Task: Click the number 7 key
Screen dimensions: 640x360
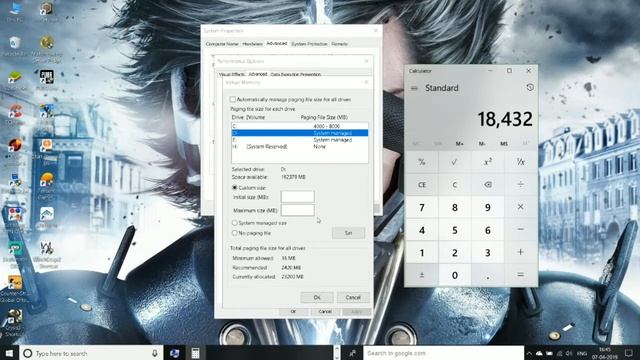Action: click(x=422, y=207)
